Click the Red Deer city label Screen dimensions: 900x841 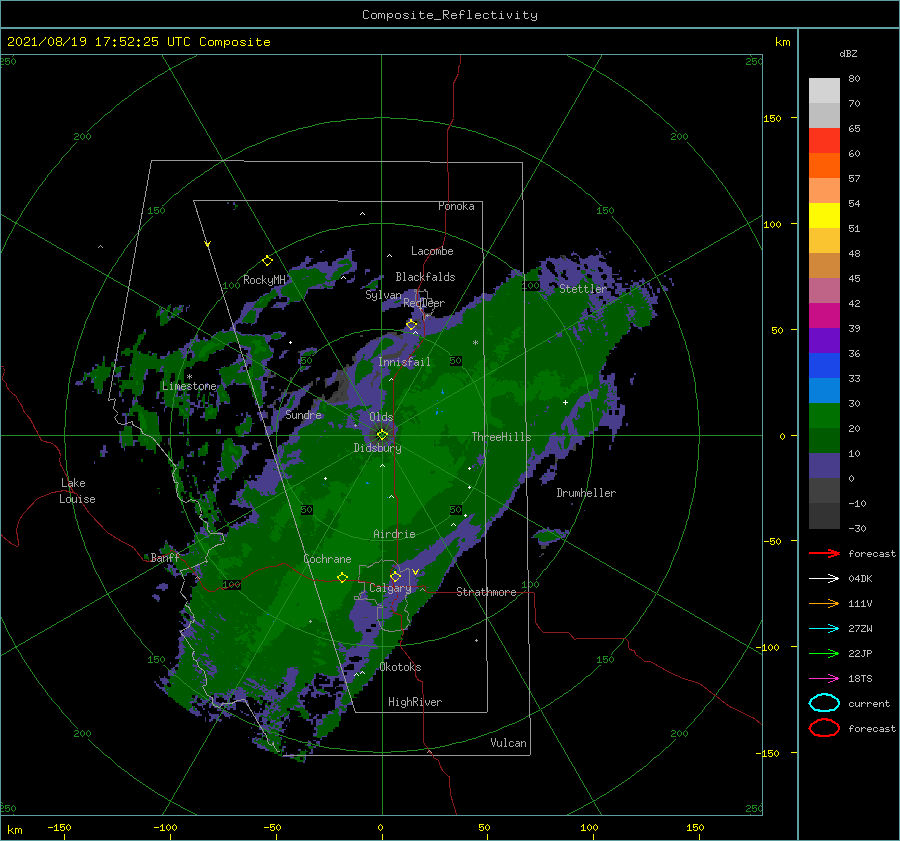[x=424, y=303]
